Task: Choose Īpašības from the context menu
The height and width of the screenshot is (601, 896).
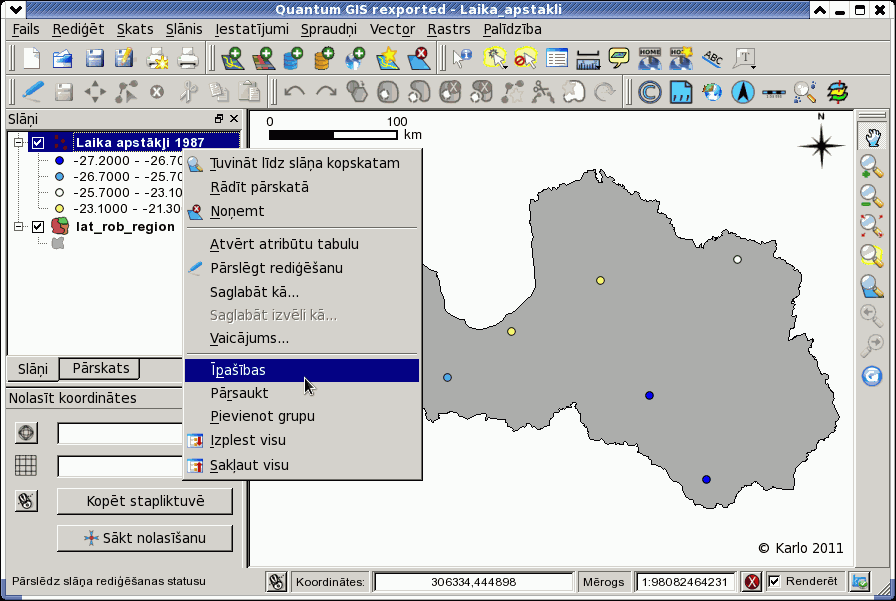Action: click(302, 370)
